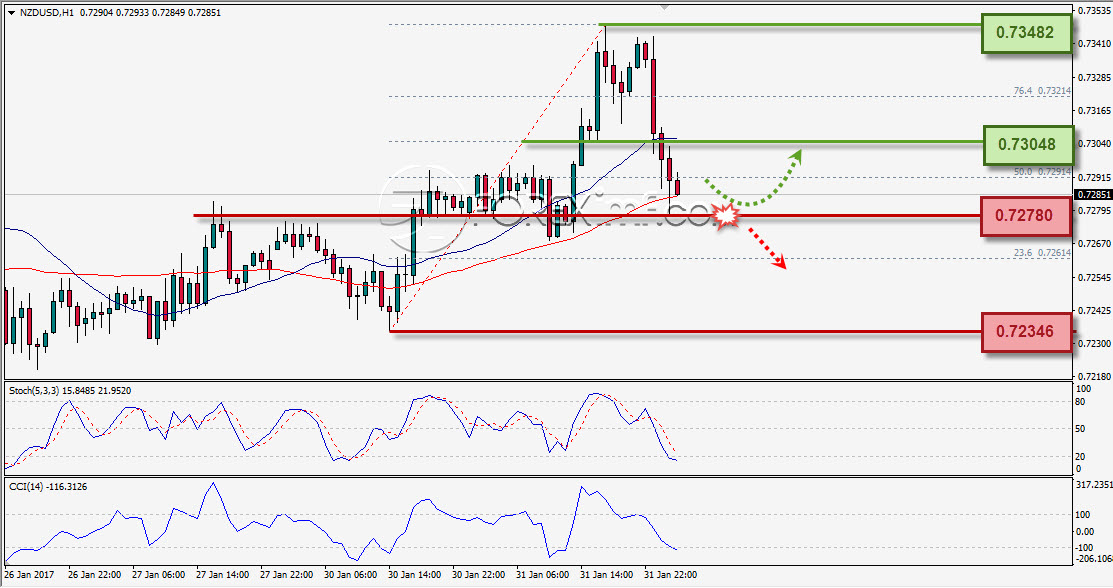Screen dimensions: 1113x588
Task: Click the time axis label 27 Jan 14:00
Action: (x=222, y=575)
